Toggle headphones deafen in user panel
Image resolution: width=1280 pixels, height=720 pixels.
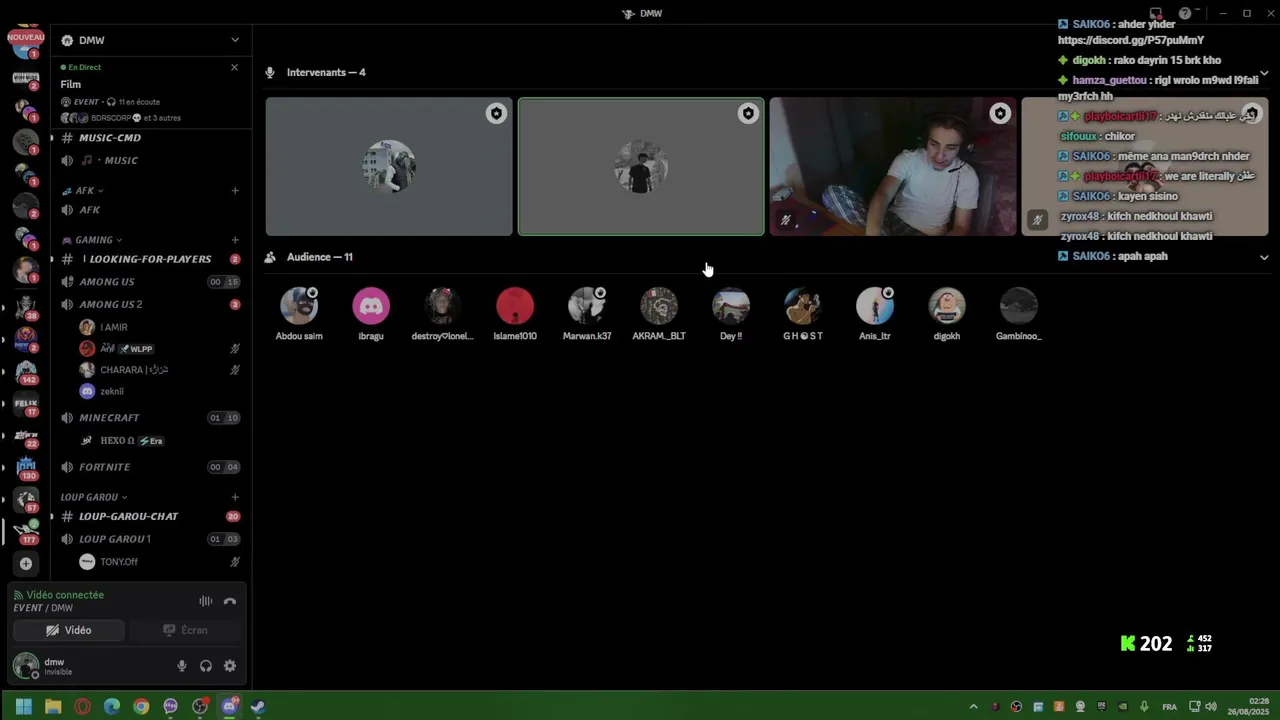click(x=206, y=666)
